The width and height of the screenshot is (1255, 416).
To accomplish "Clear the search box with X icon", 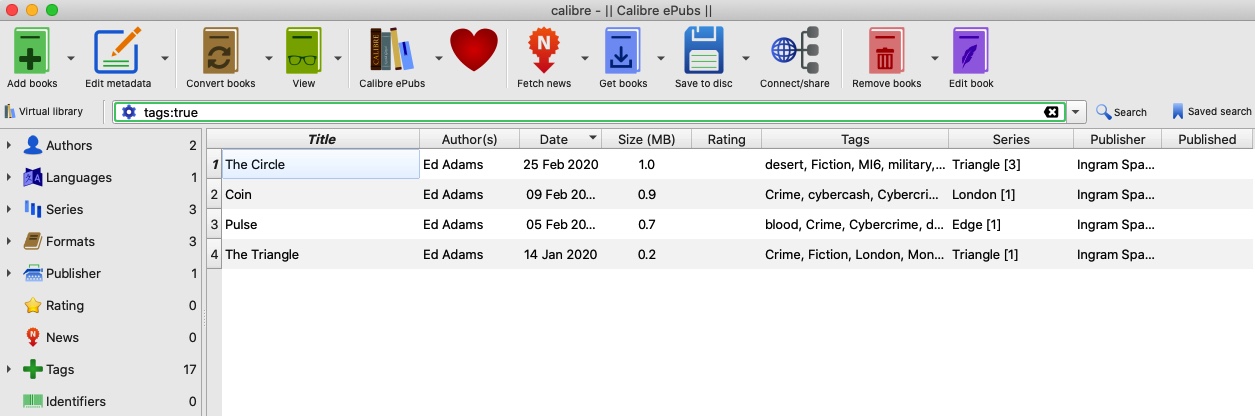I will click(1051, 112).
